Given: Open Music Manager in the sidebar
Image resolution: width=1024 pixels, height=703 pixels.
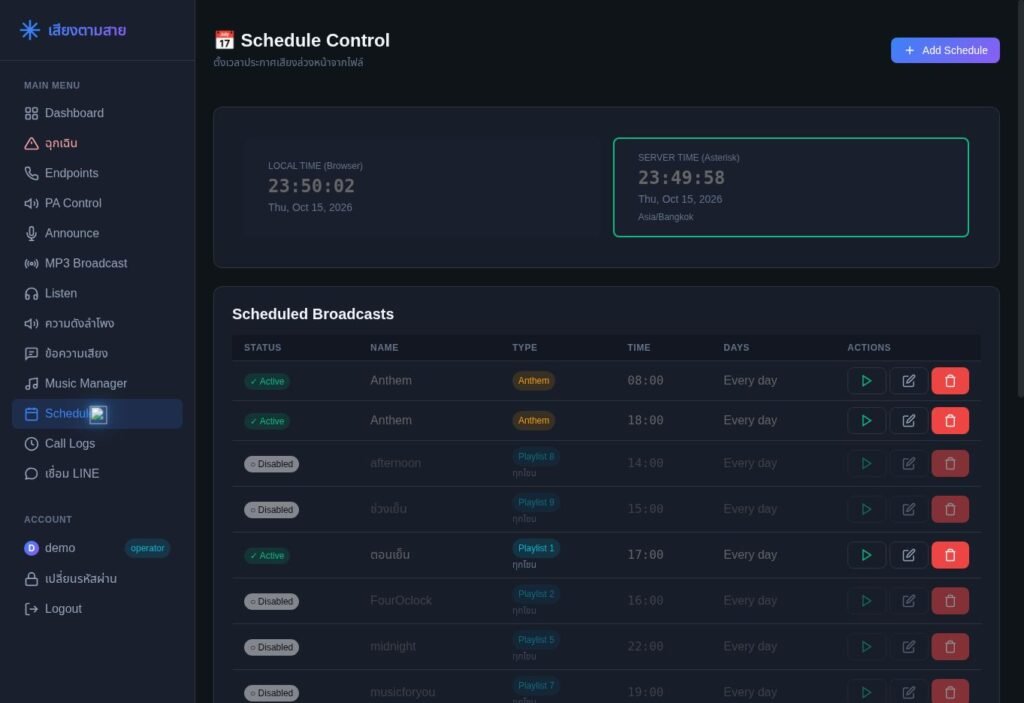Looking at the screenshot, I should 97,384.
